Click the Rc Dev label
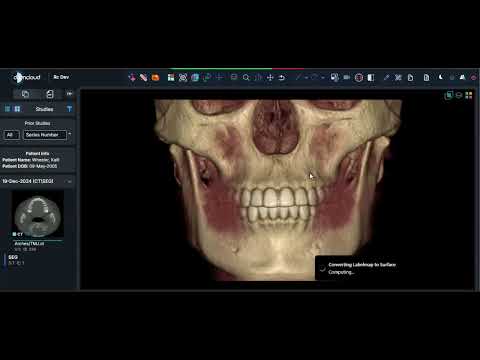Viewport: 480px width, 360px height. [61, 77]
